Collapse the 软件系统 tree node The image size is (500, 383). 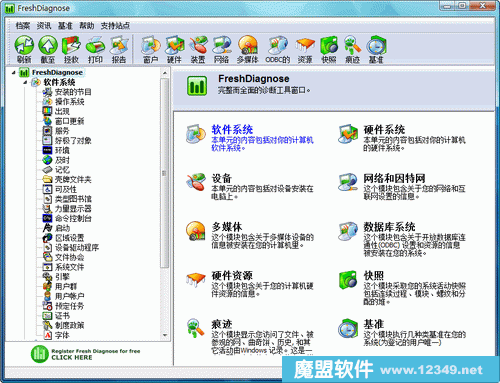(x=25, y=82)
